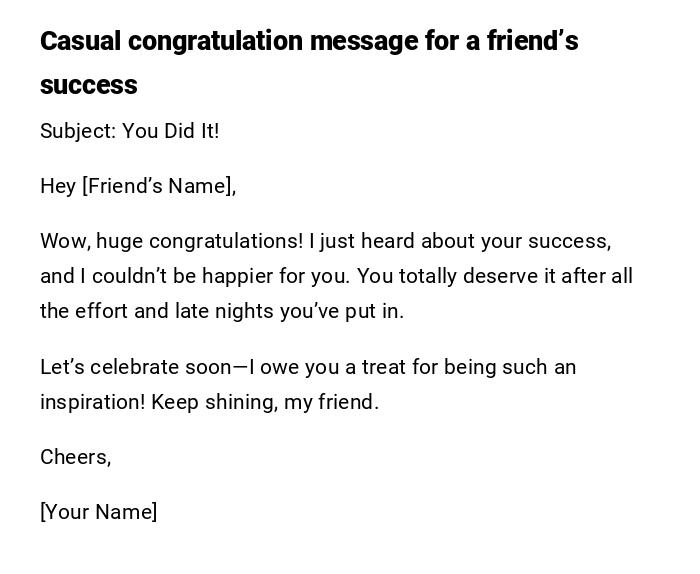Click the text "I just heard about your success"
Screen dimensions: 700x574
(459, 241)
